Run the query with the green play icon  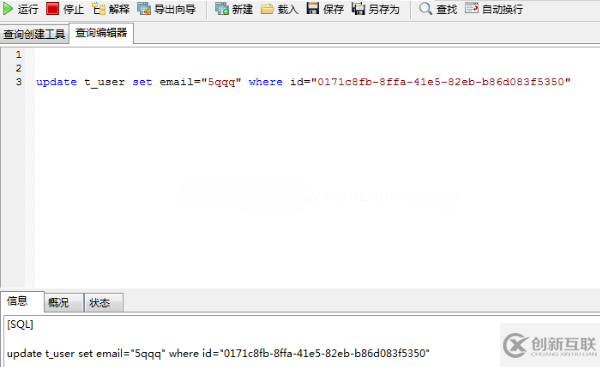[x=8, y=9]
